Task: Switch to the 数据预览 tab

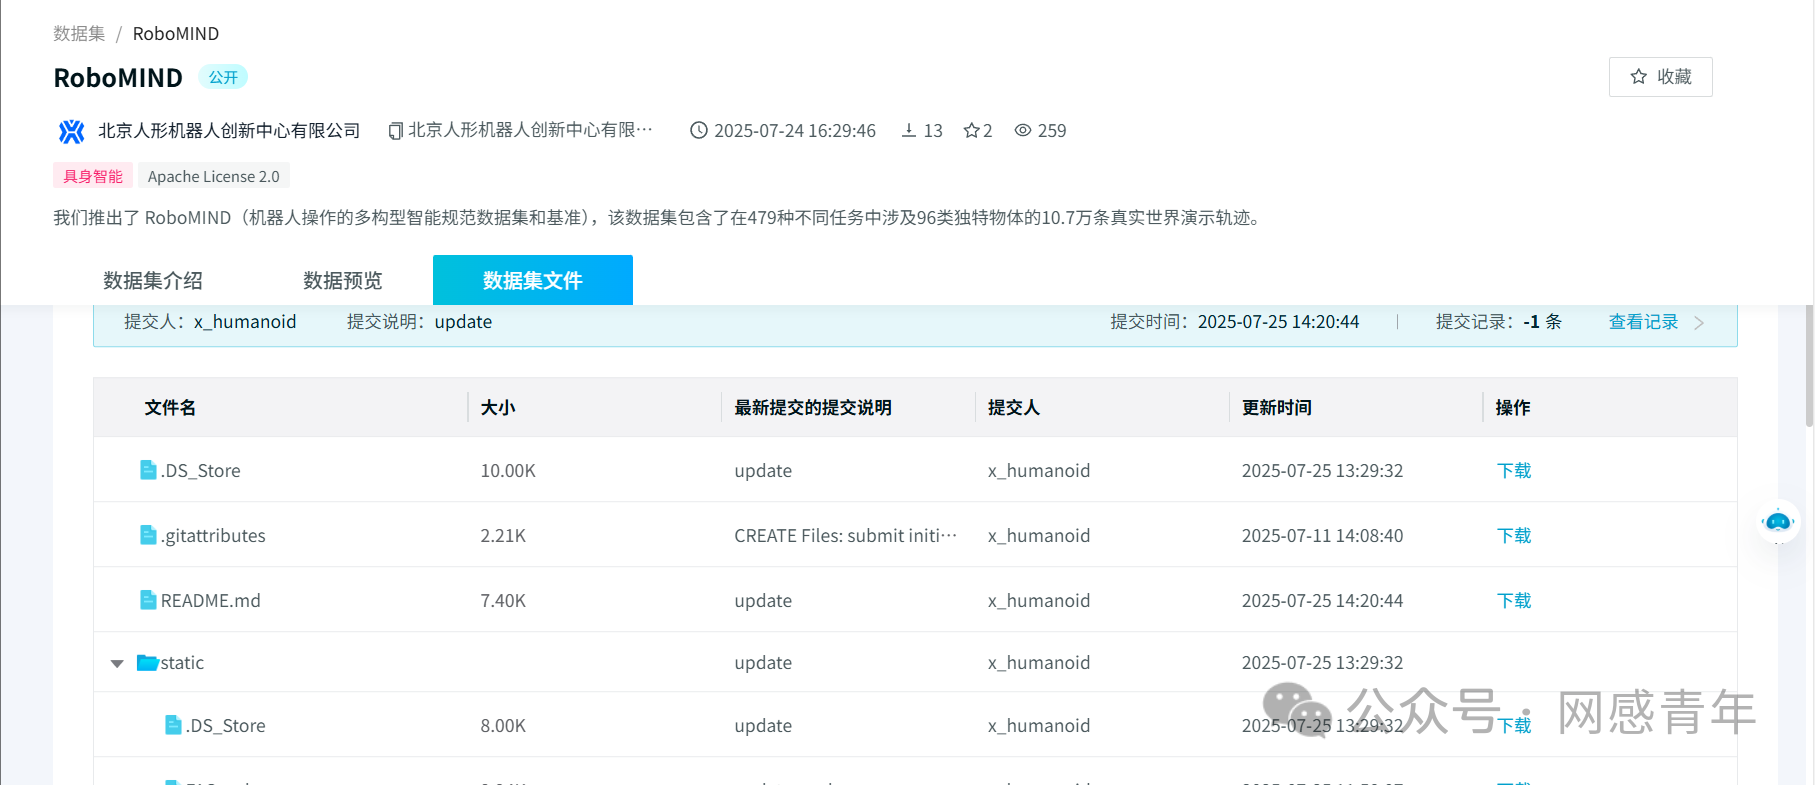Action: click(343, 280)
